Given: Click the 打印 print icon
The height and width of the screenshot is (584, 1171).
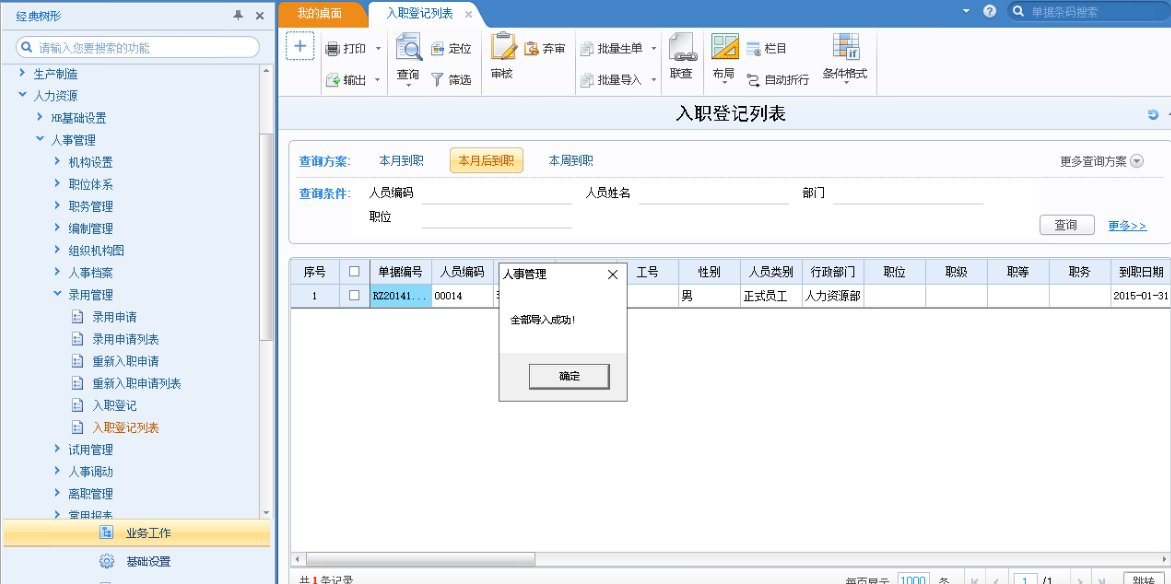Looking at the screenshot, I should pyautogui.click(x=333, y=49).
